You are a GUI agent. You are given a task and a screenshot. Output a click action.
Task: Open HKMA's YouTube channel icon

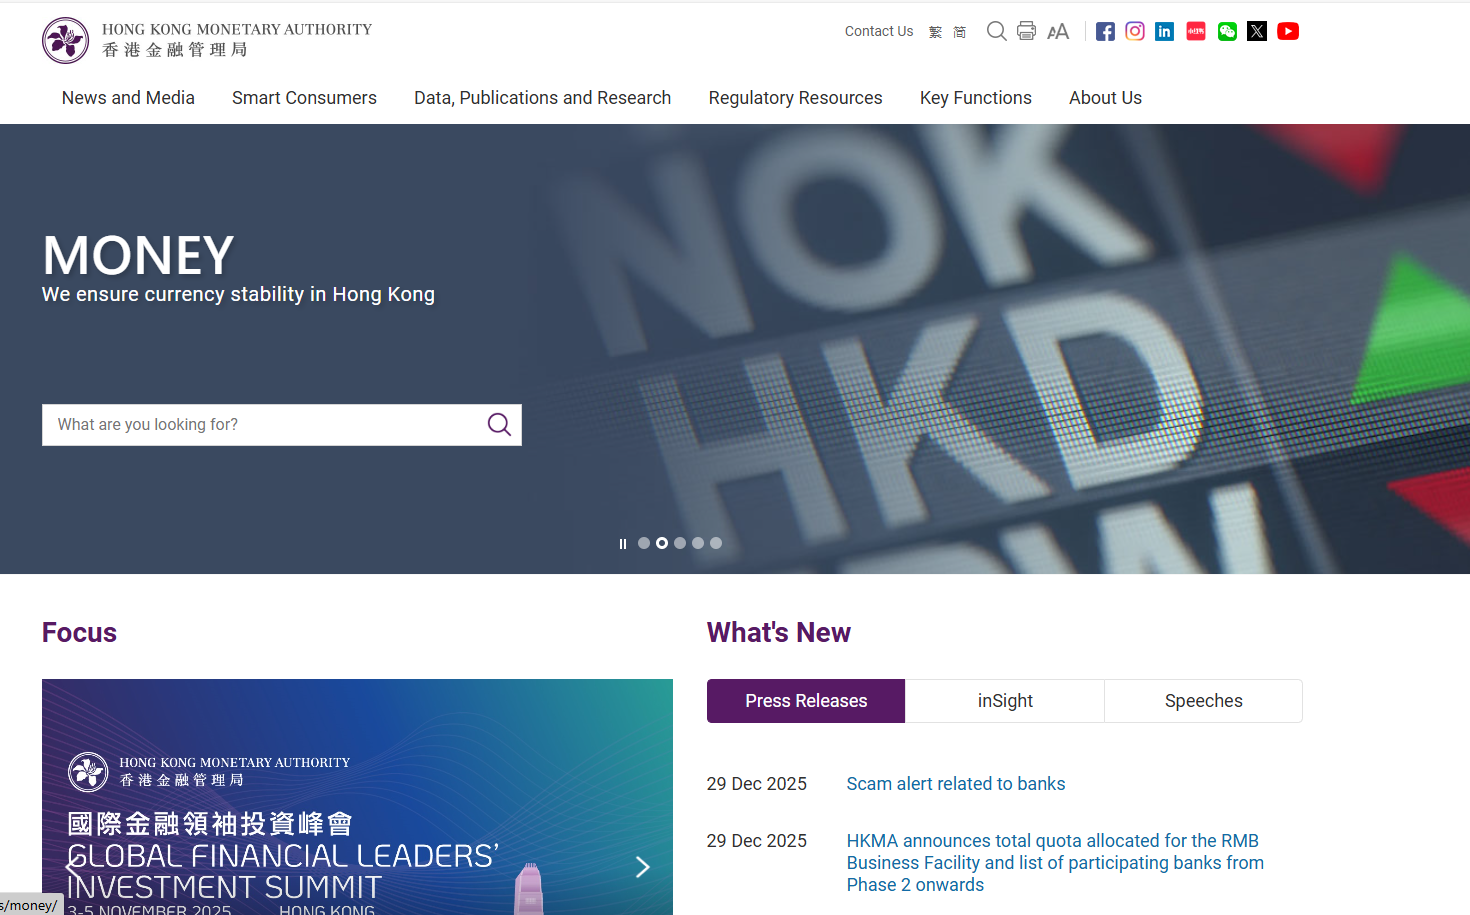click(x=1288, y=31)
